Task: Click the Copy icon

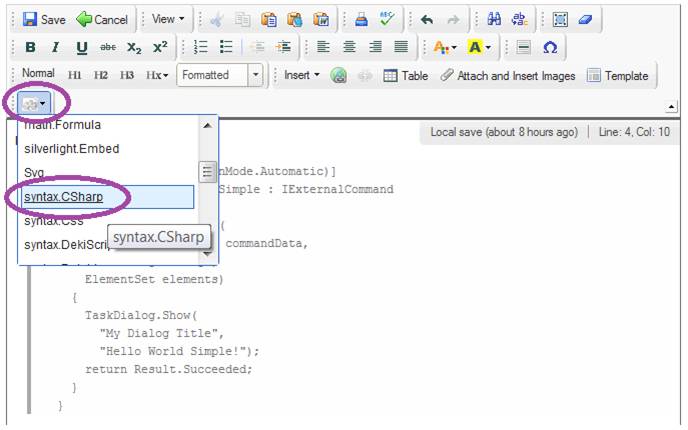Action: pyautogui.click(x=242, y=20)
